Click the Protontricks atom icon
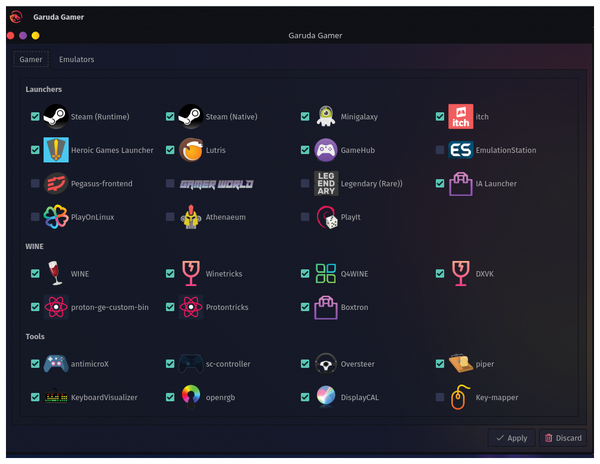 (x=191, y=307)
